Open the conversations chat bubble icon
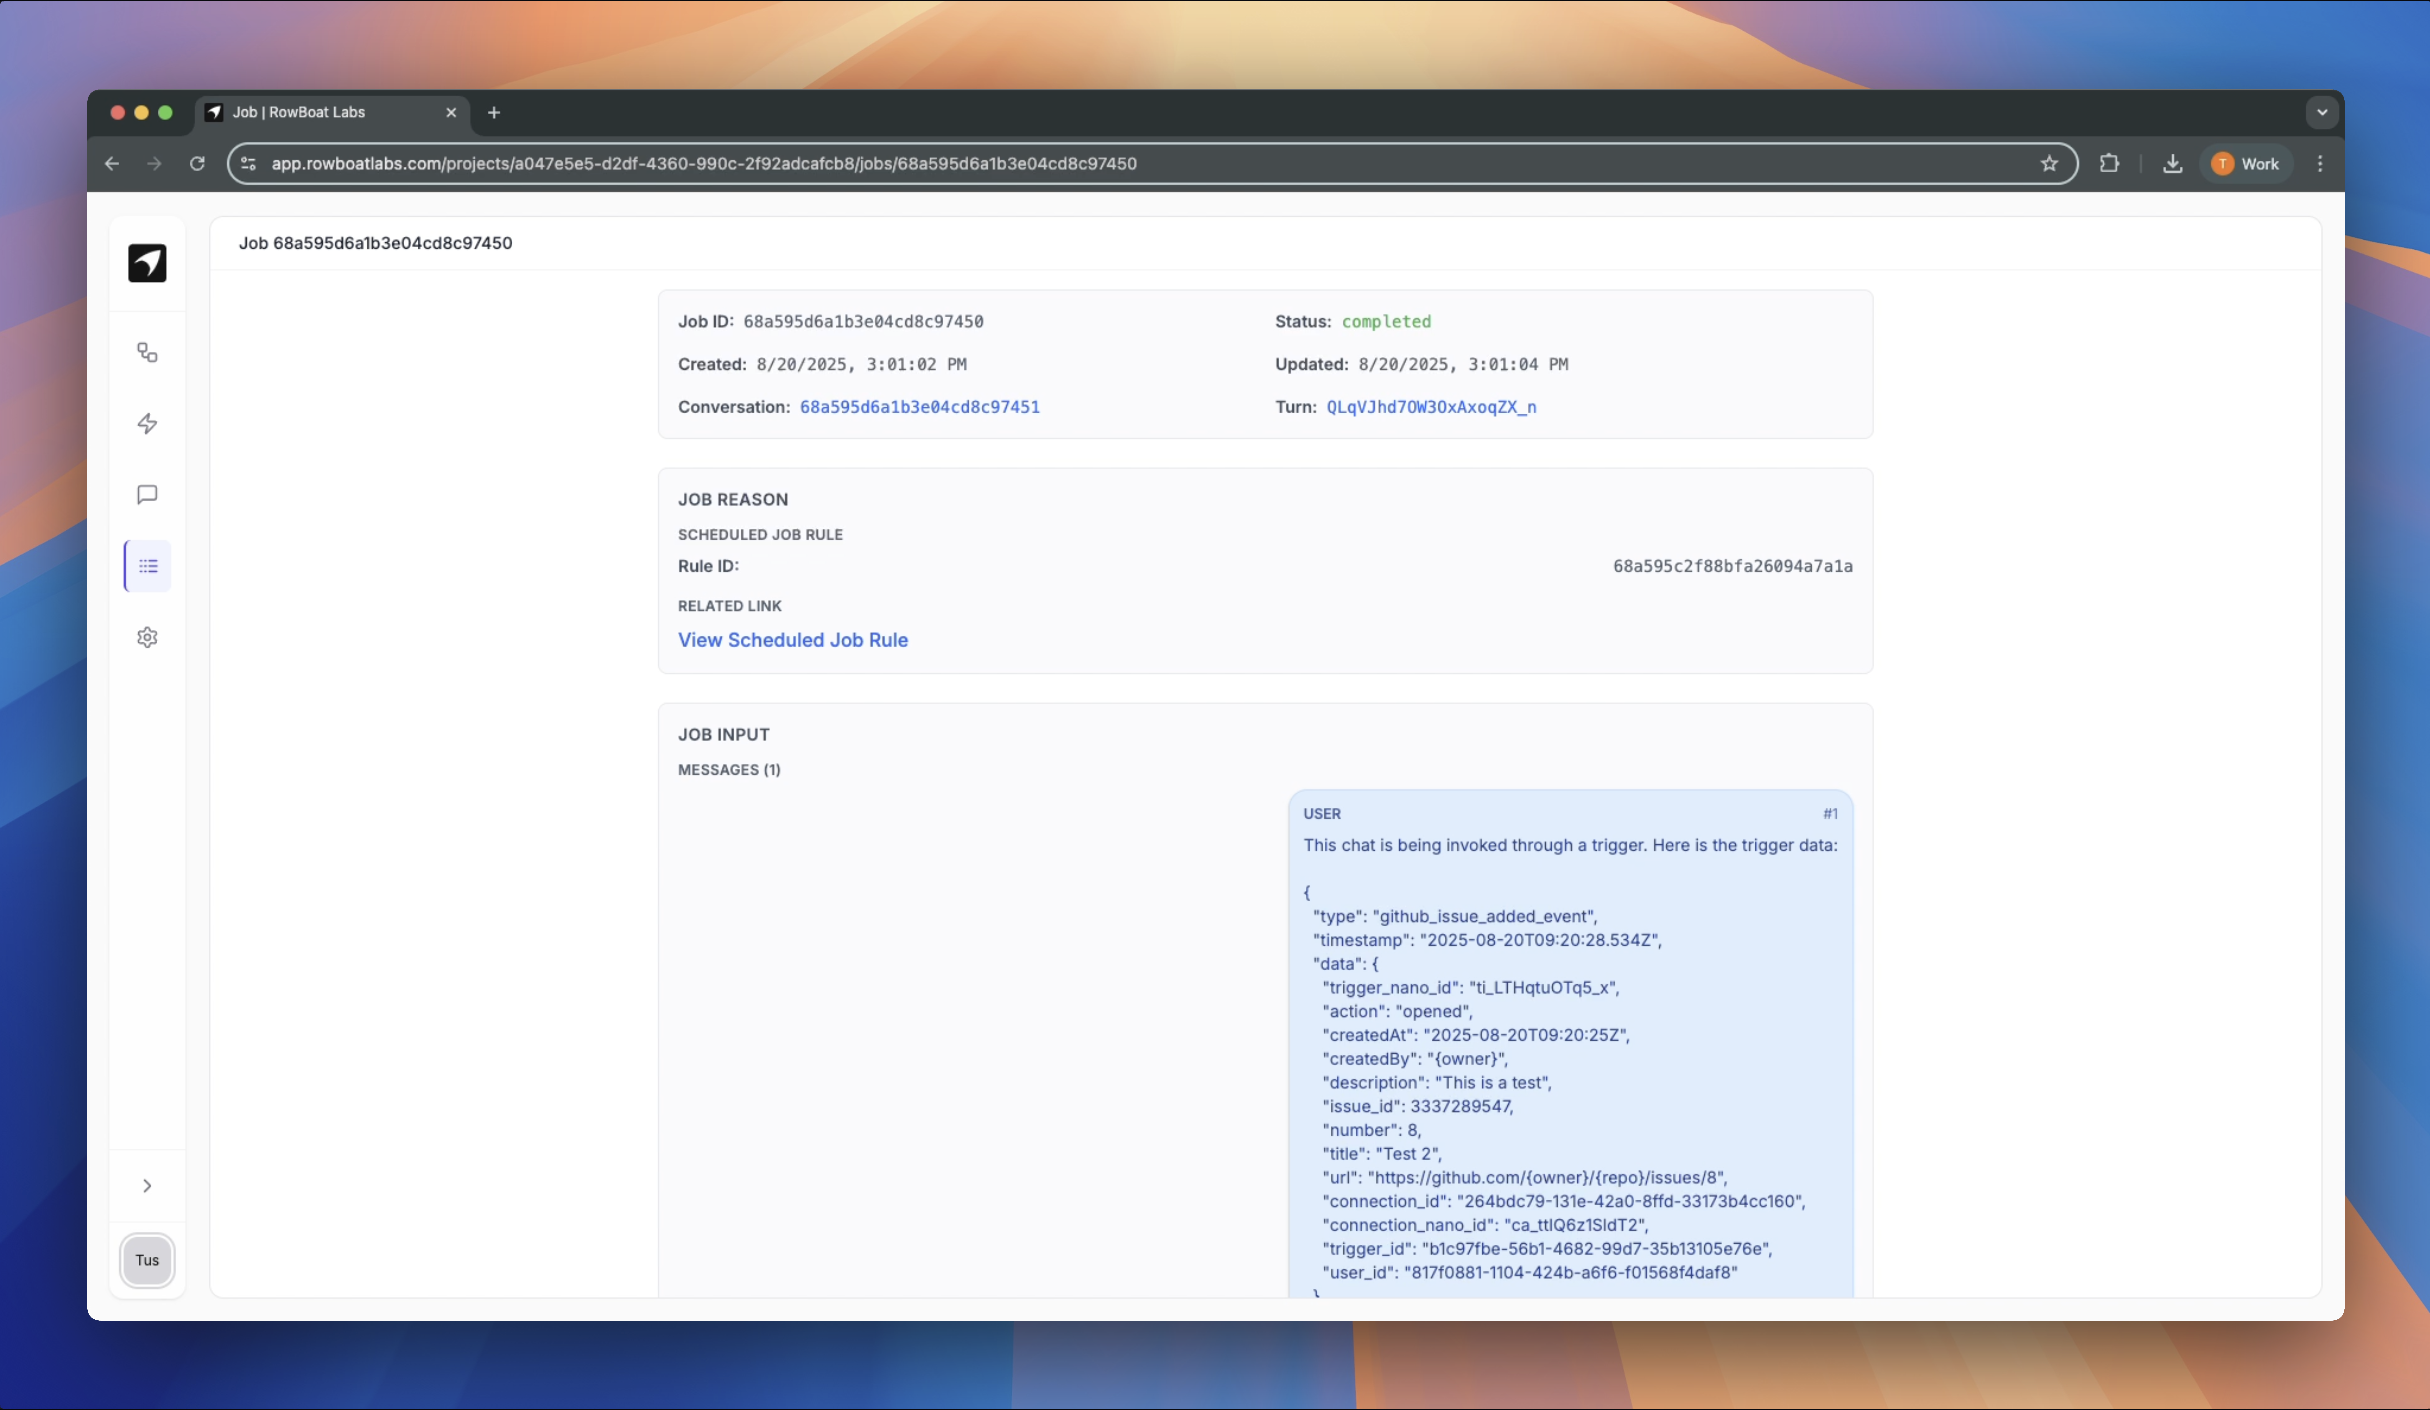 (147, 495)
